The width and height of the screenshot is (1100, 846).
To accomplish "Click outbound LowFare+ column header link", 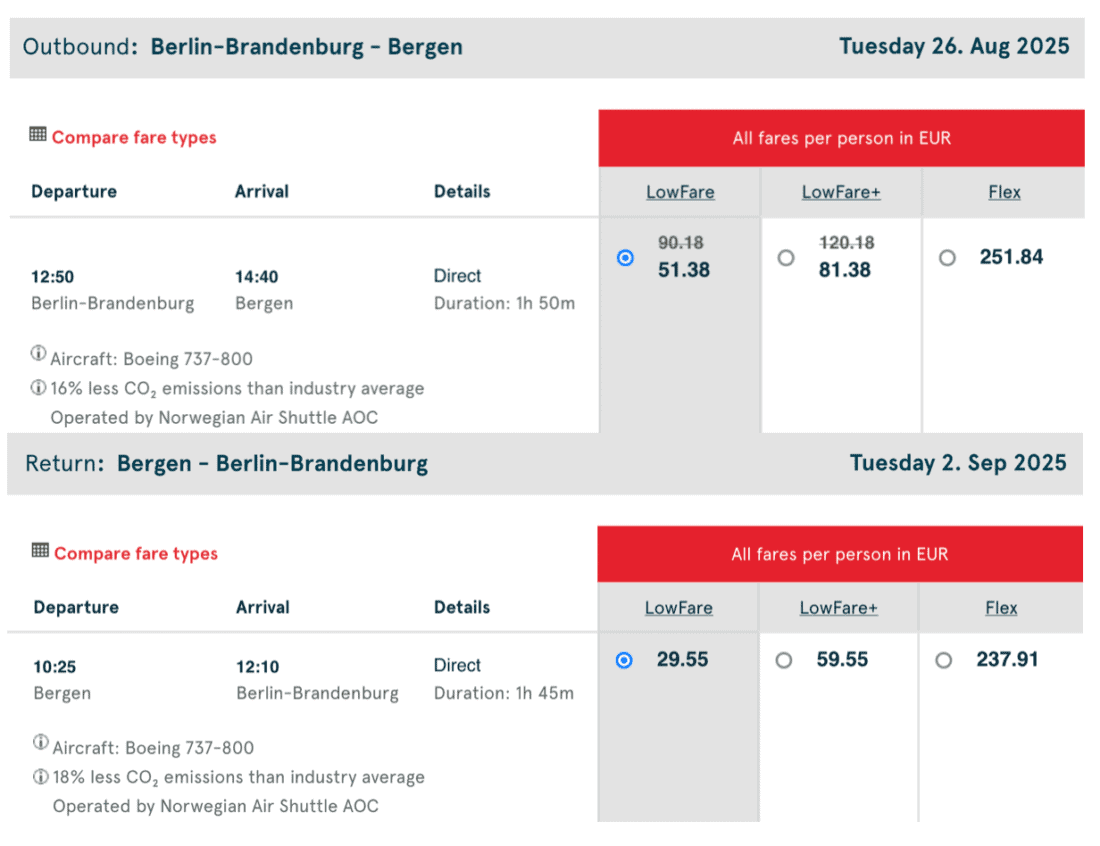I will coord(841,192).
